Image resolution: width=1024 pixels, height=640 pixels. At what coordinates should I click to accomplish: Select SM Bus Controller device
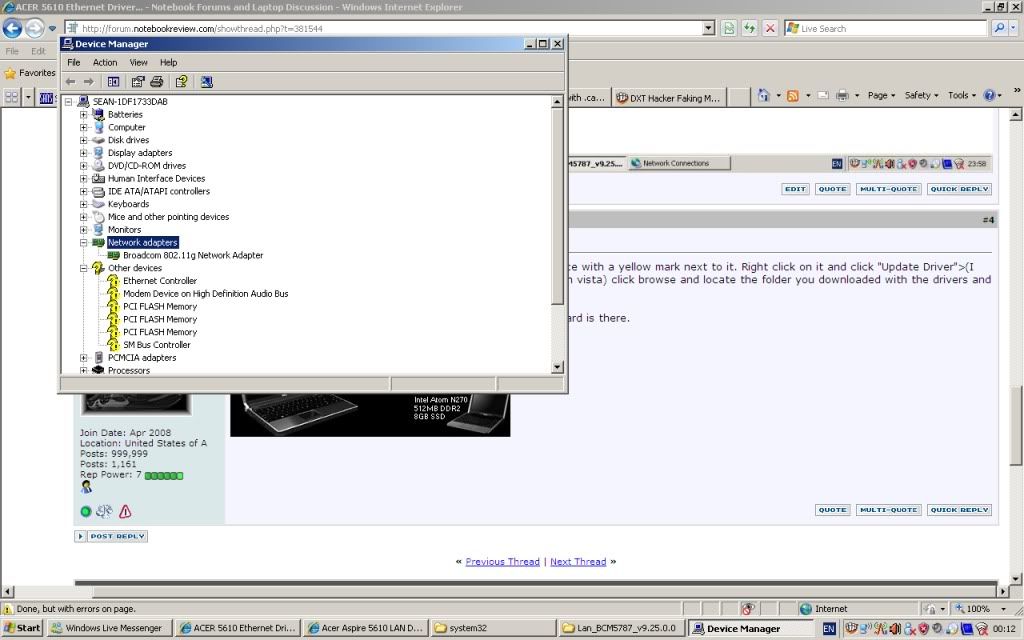tap(157, 345)
